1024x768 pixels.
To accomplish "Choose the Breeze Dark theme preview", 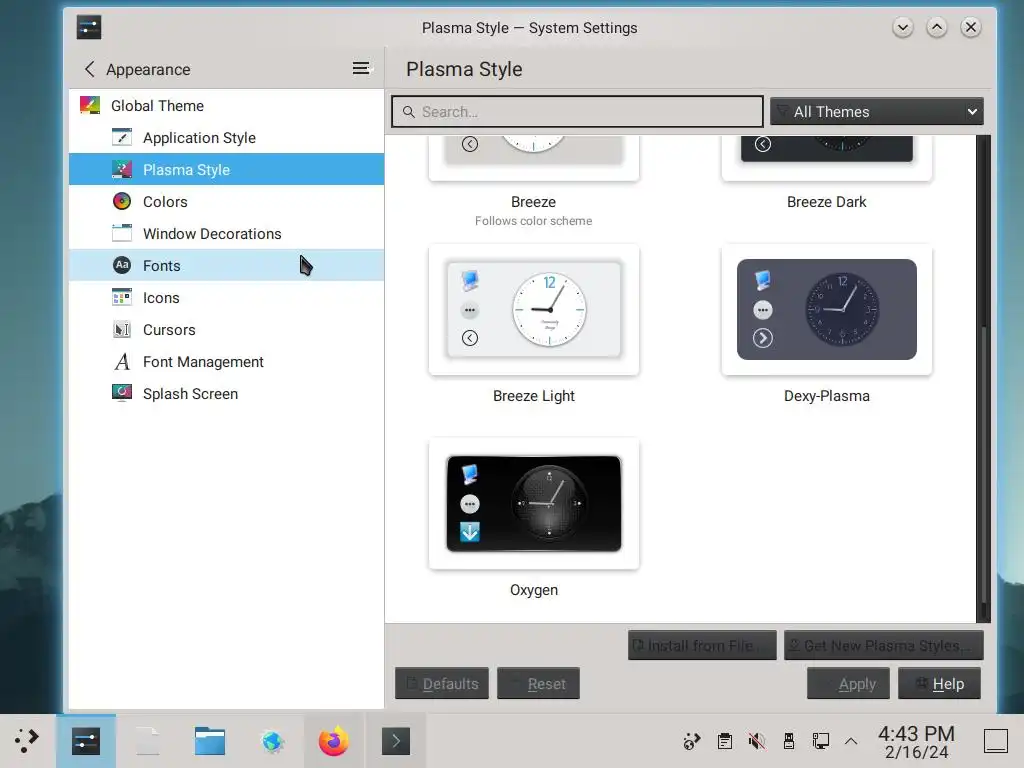I will click(826, 158).
